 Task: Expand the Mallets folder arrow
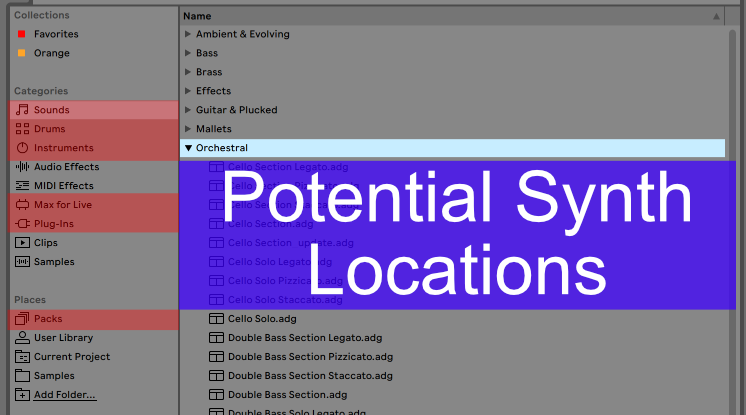coord(187,128)
